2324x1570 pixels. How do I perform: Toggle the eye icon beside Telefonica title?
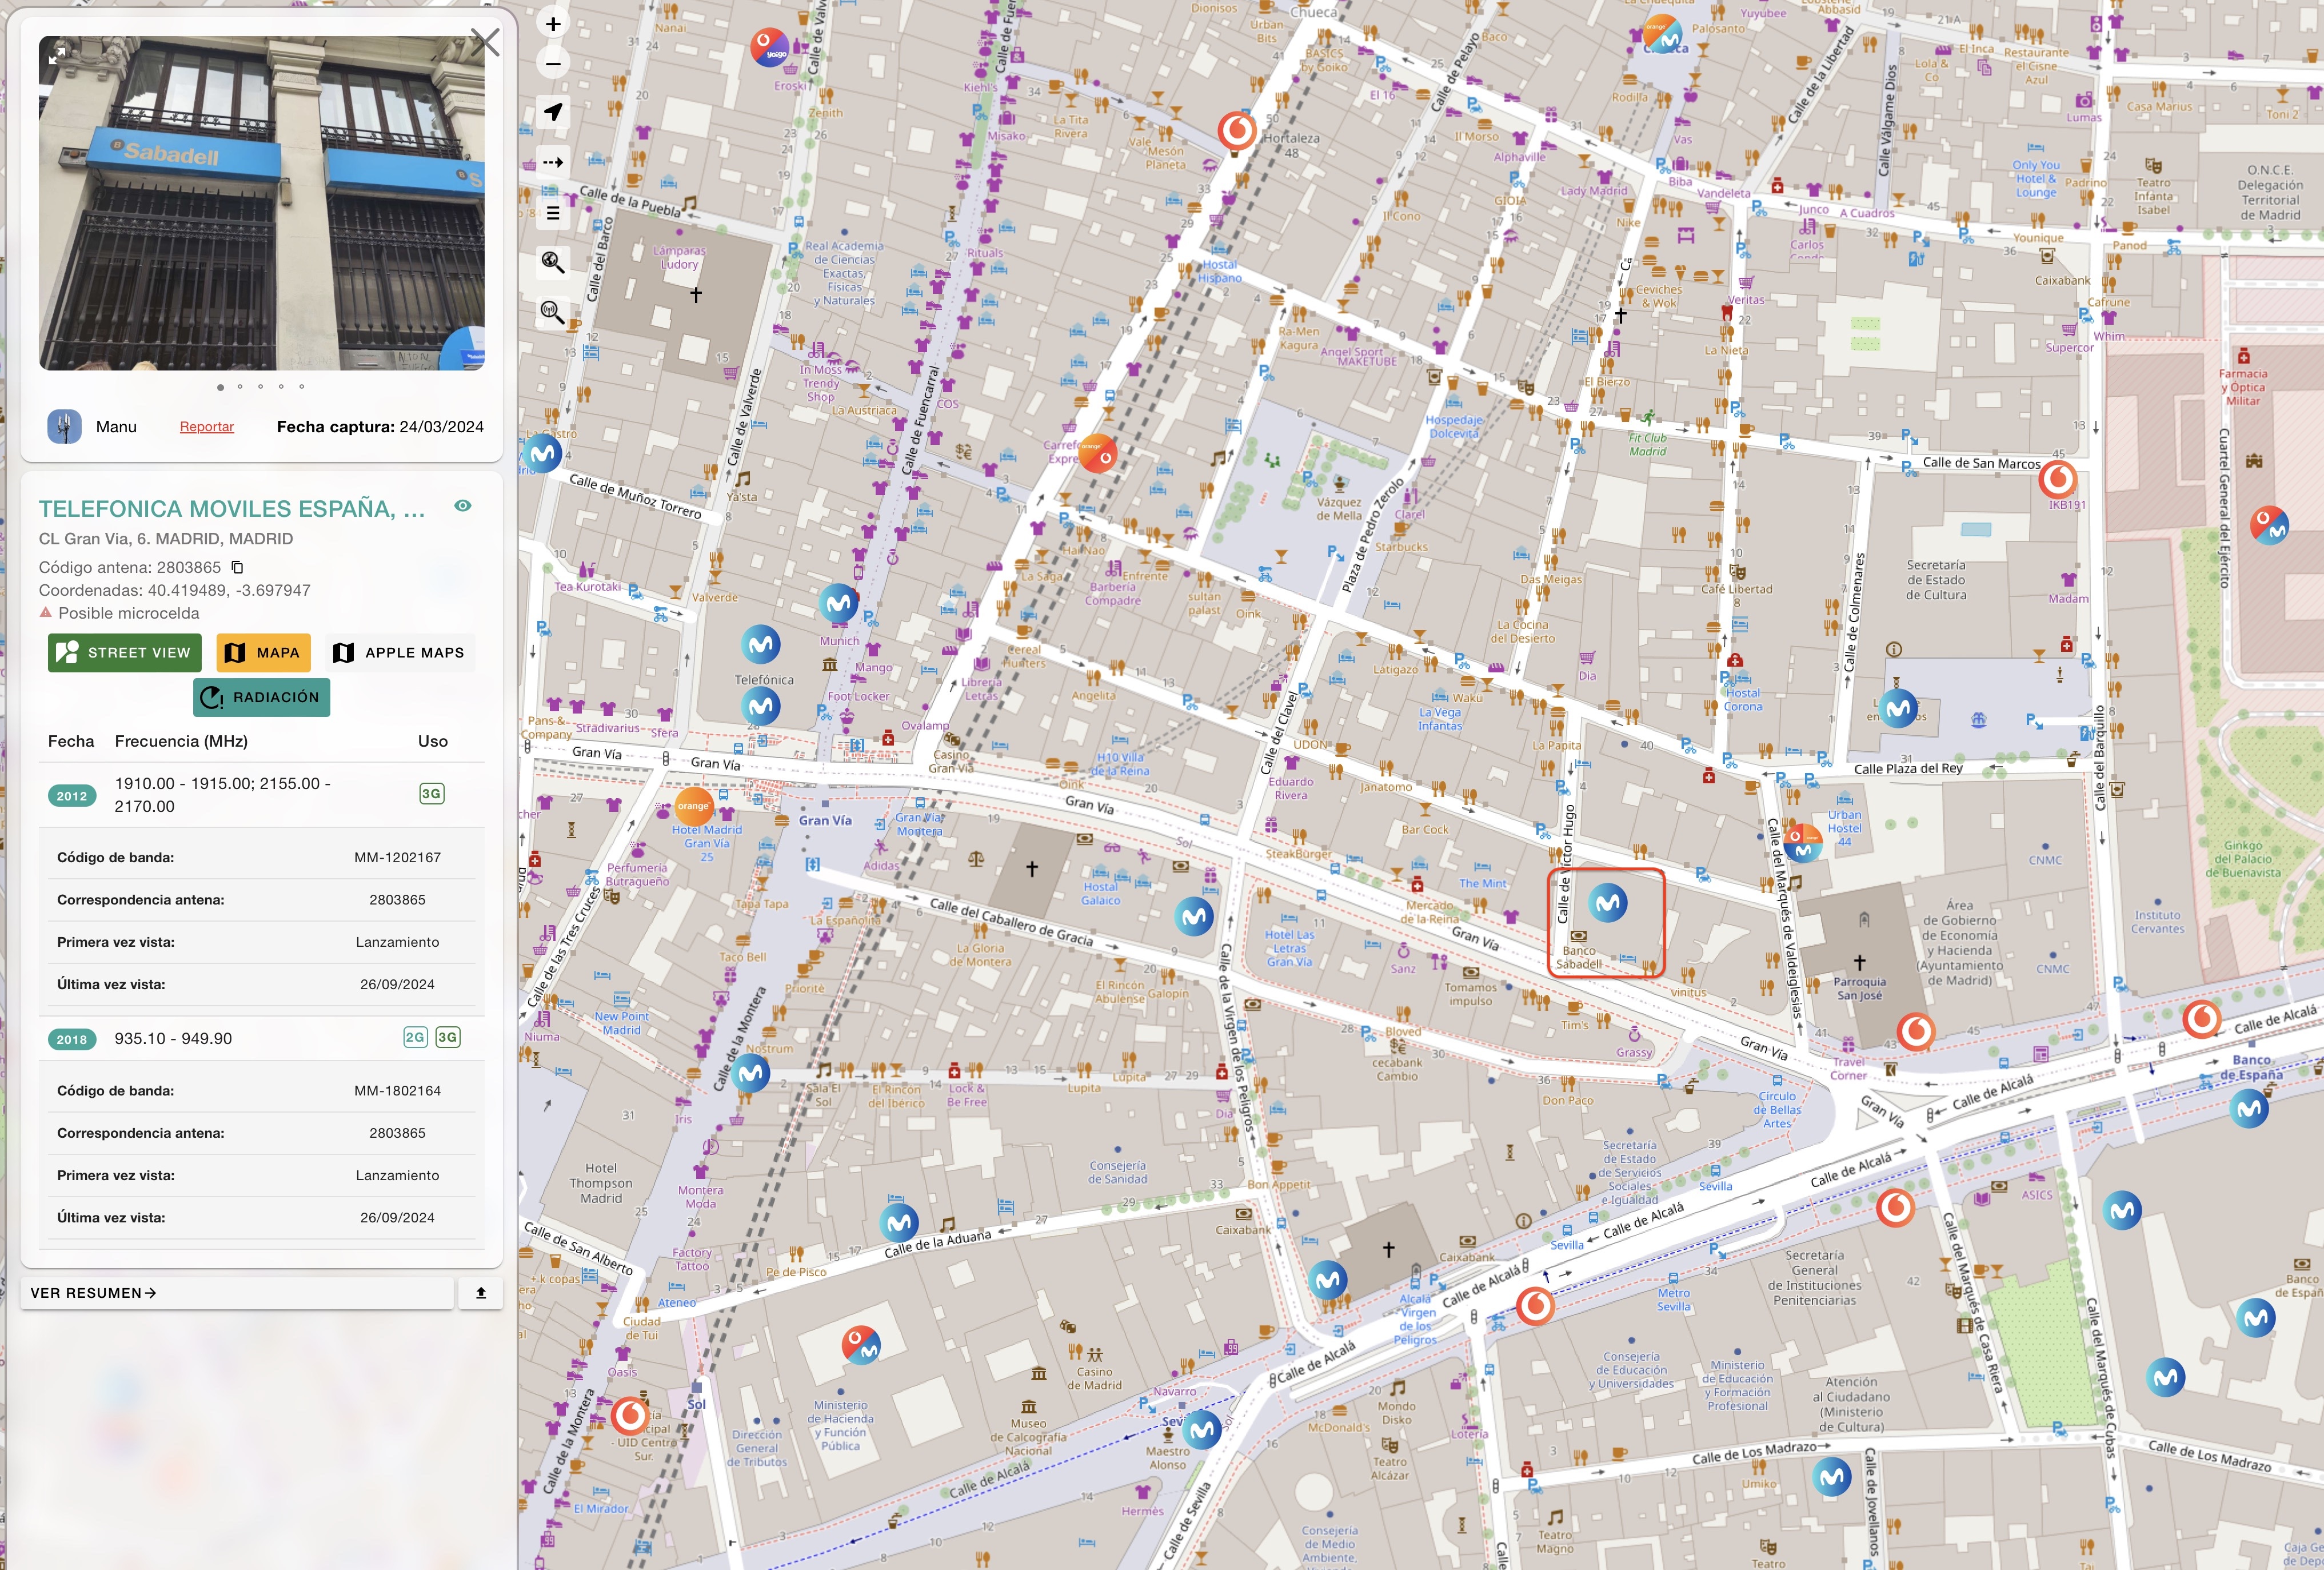coord(462,506)
